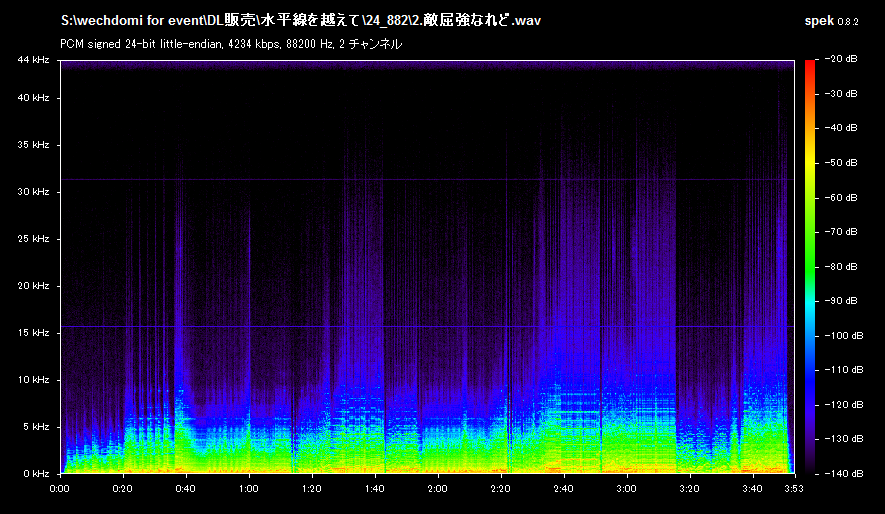Viewport: 885px width, 514px height.
Task: Click the 2:00 time axis label
Action: pyautogui.click(x=437, y=489)
